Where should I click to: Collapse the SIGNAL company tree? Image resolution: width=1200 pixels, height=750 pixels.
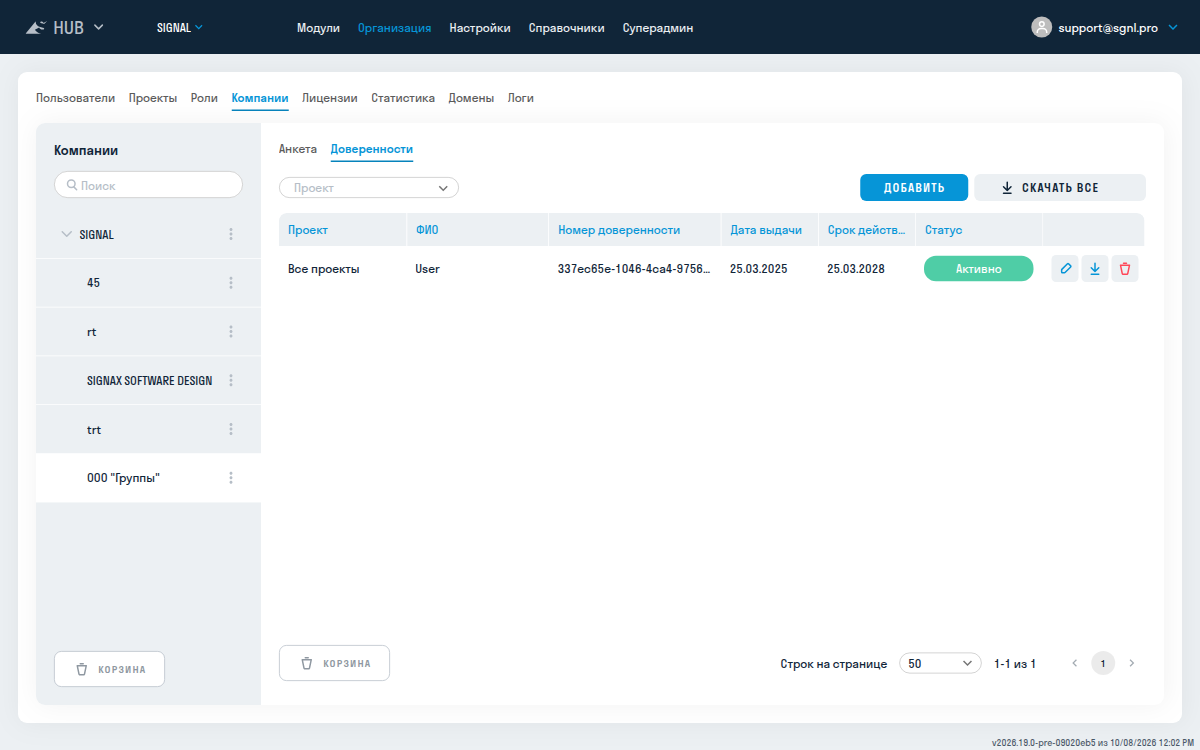[67, 234]
